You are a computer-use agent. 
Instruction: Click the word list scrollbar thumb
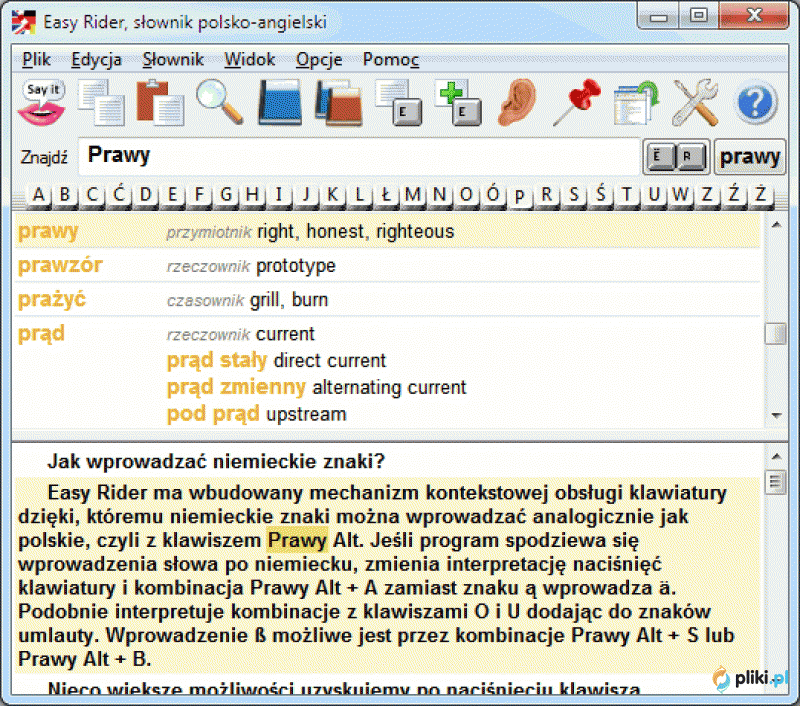click(x=776, y=334)
